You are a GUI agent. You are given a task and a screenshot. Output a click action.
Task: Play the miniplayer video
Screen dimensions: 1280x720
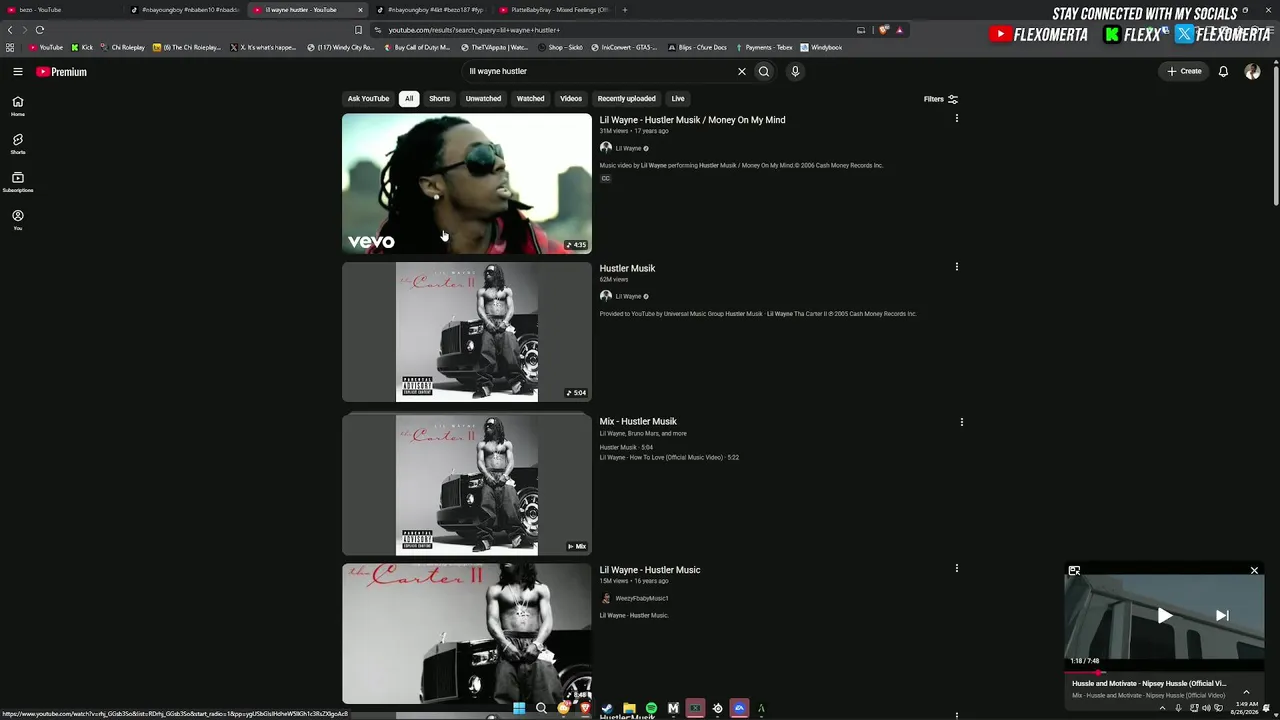pos(1164,616)
